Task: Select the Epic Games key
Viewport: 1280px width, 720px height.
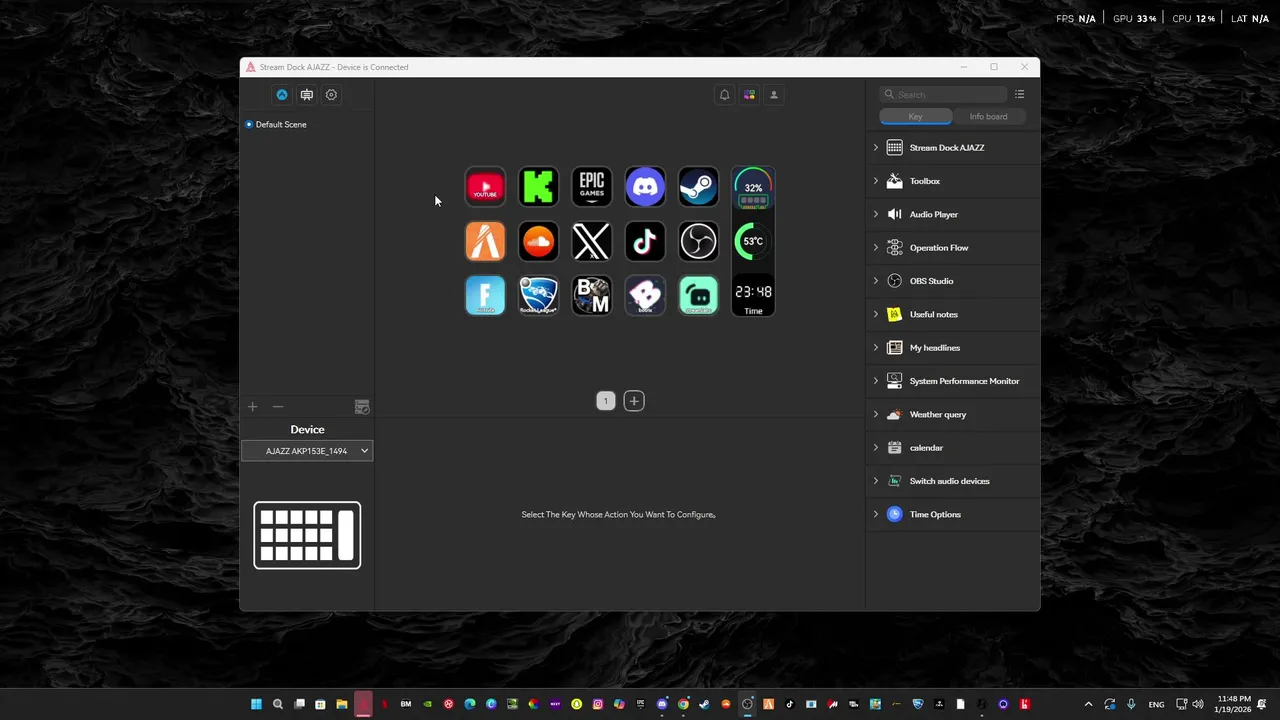Action: 592,187
